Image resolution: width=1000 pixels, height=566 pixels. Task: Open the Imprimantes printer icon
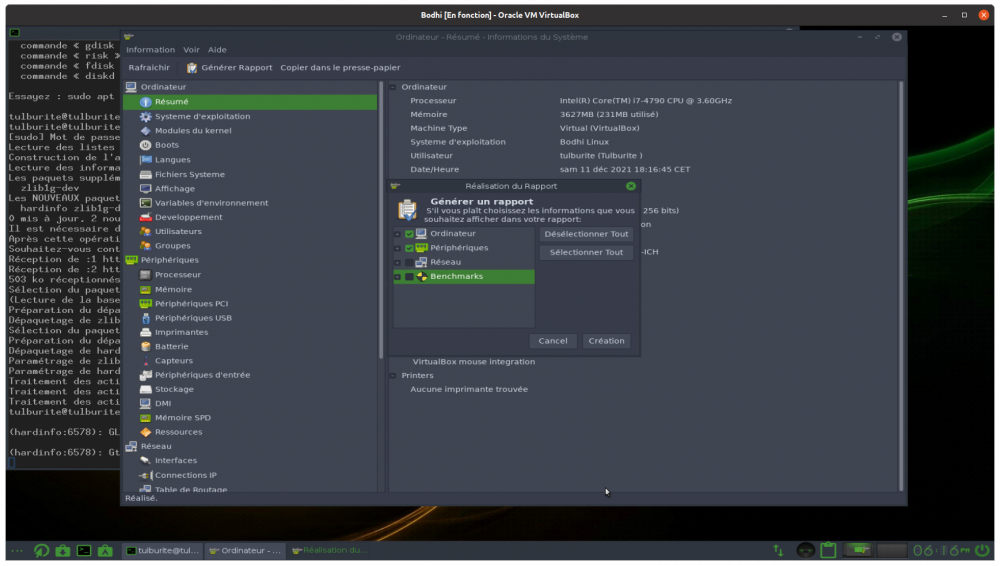click(145, 332)
